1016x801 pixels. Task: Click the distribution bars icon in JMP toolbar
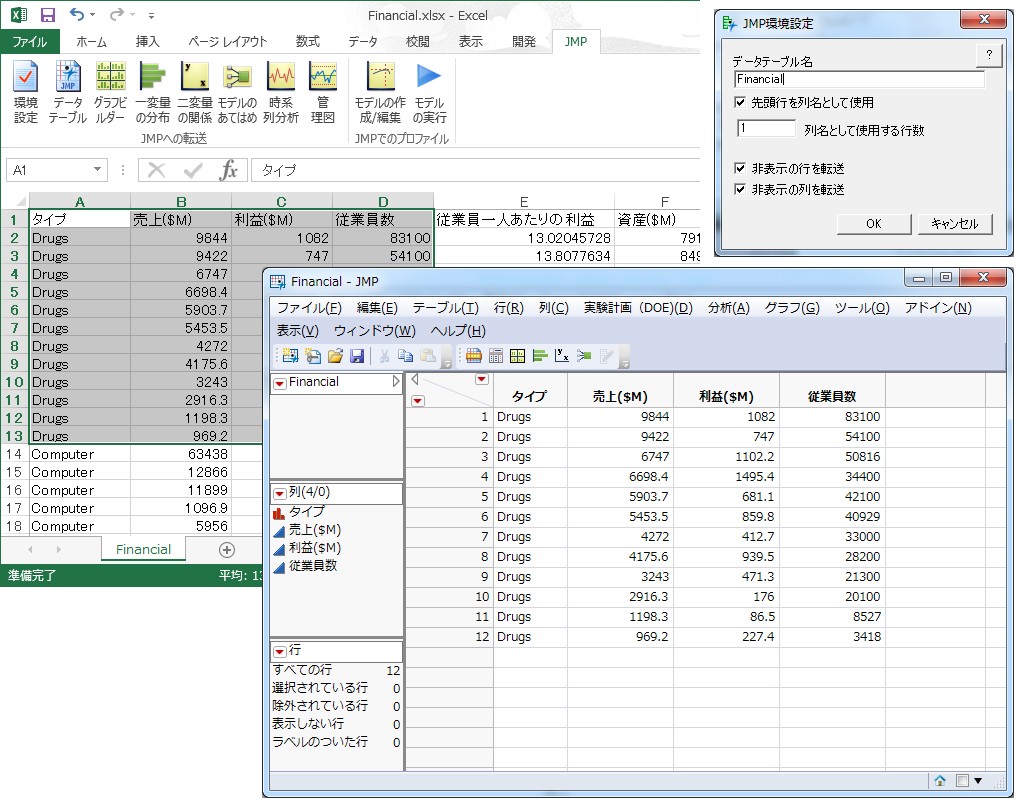tap(540, 355)
